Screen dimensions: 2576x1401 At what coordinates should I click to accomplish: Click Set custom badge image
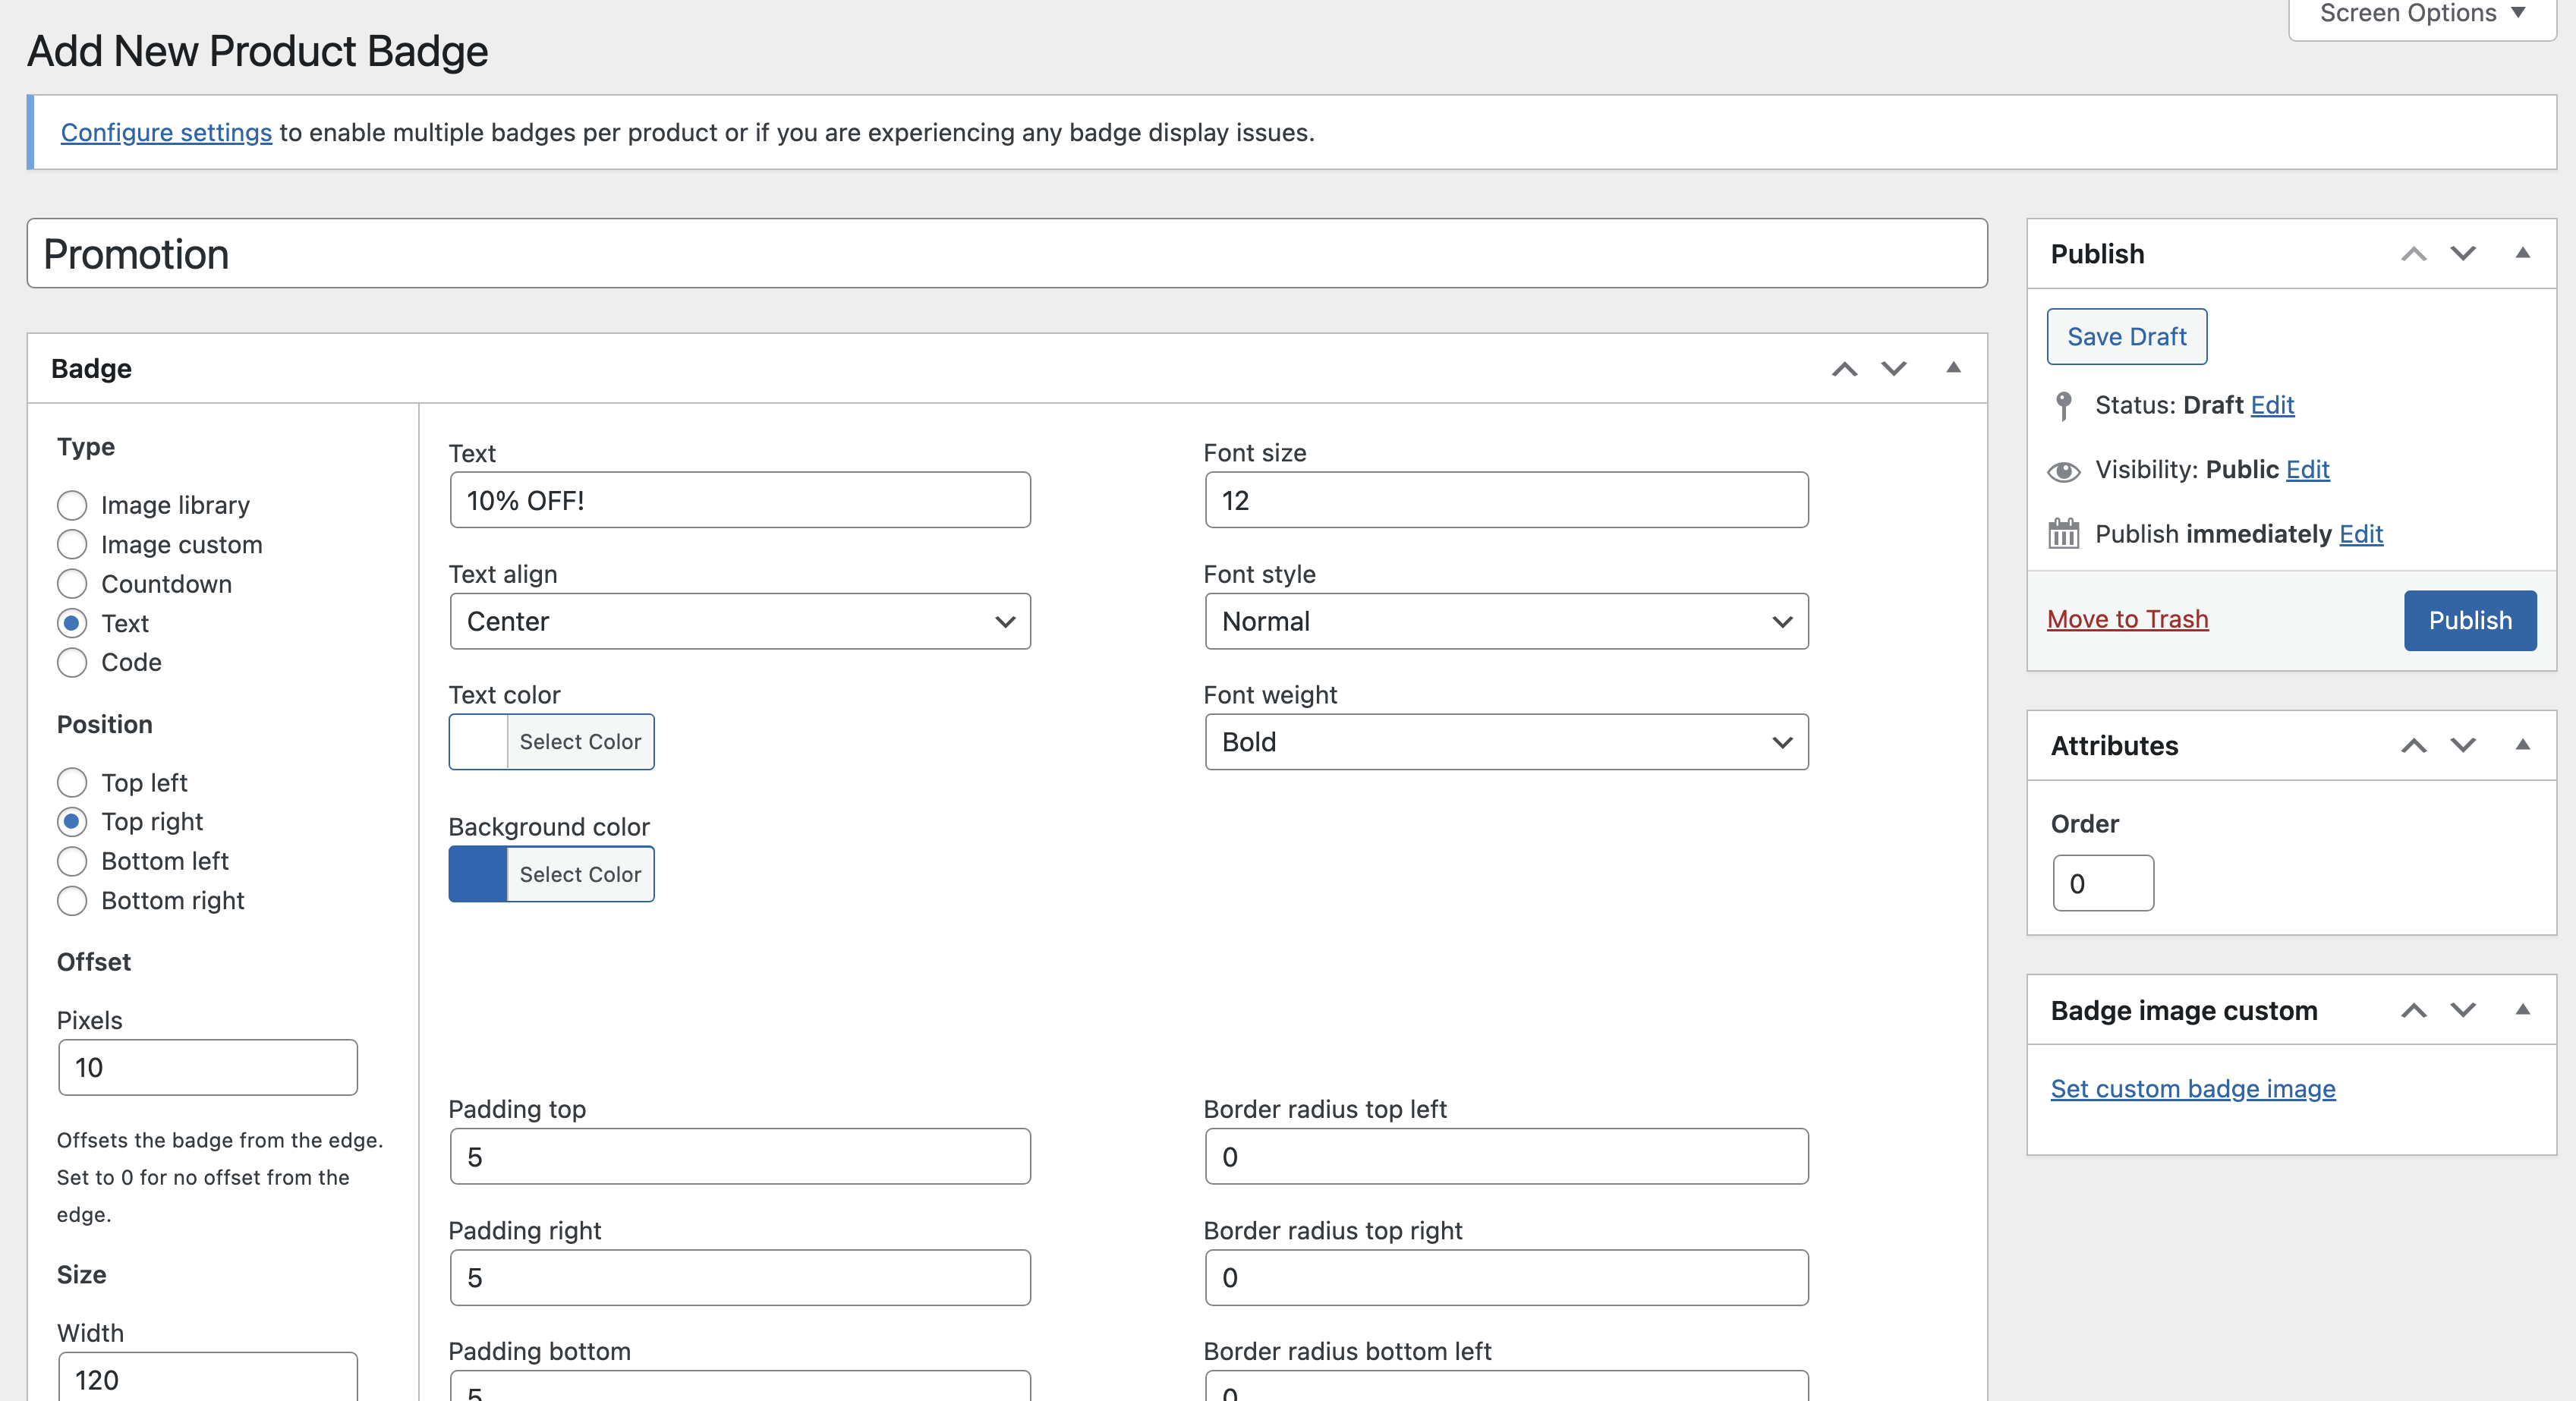(2192, 1088)
